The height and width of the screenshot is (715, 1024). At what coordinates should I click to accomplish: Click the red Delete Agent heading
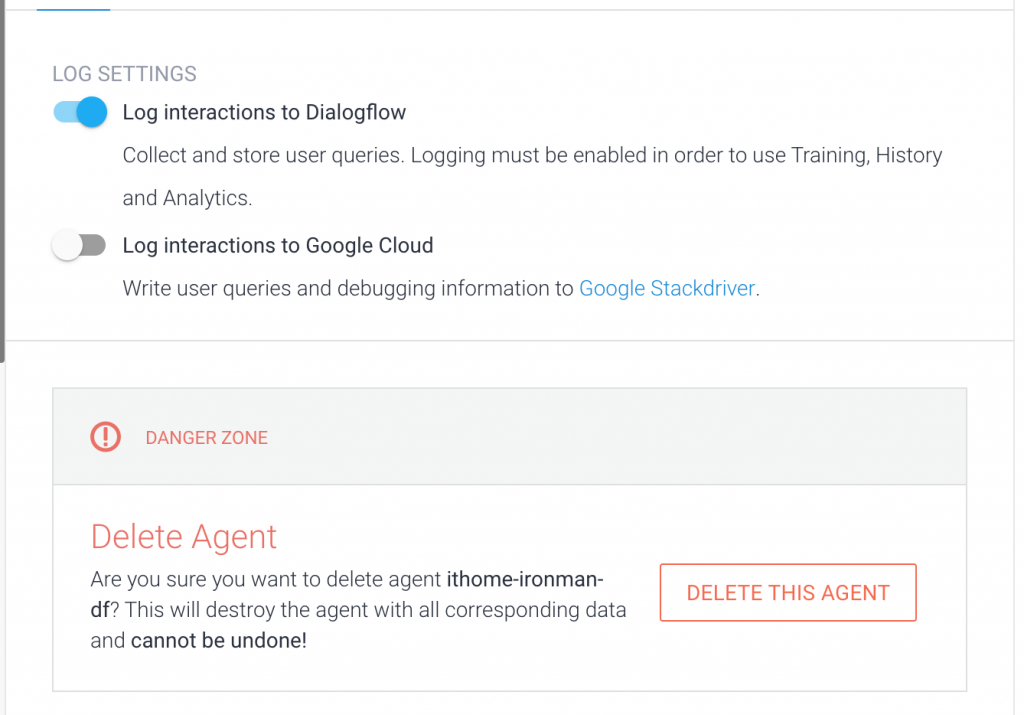tap(184, 537)
